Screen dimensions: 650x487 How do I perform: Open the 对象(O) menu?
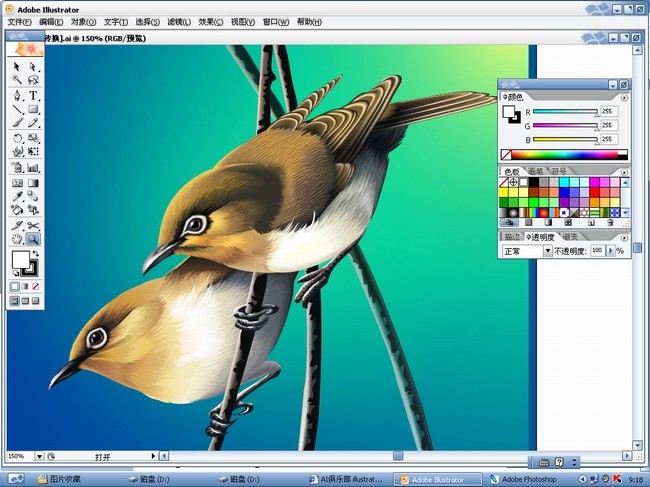(x=83, y=22)
